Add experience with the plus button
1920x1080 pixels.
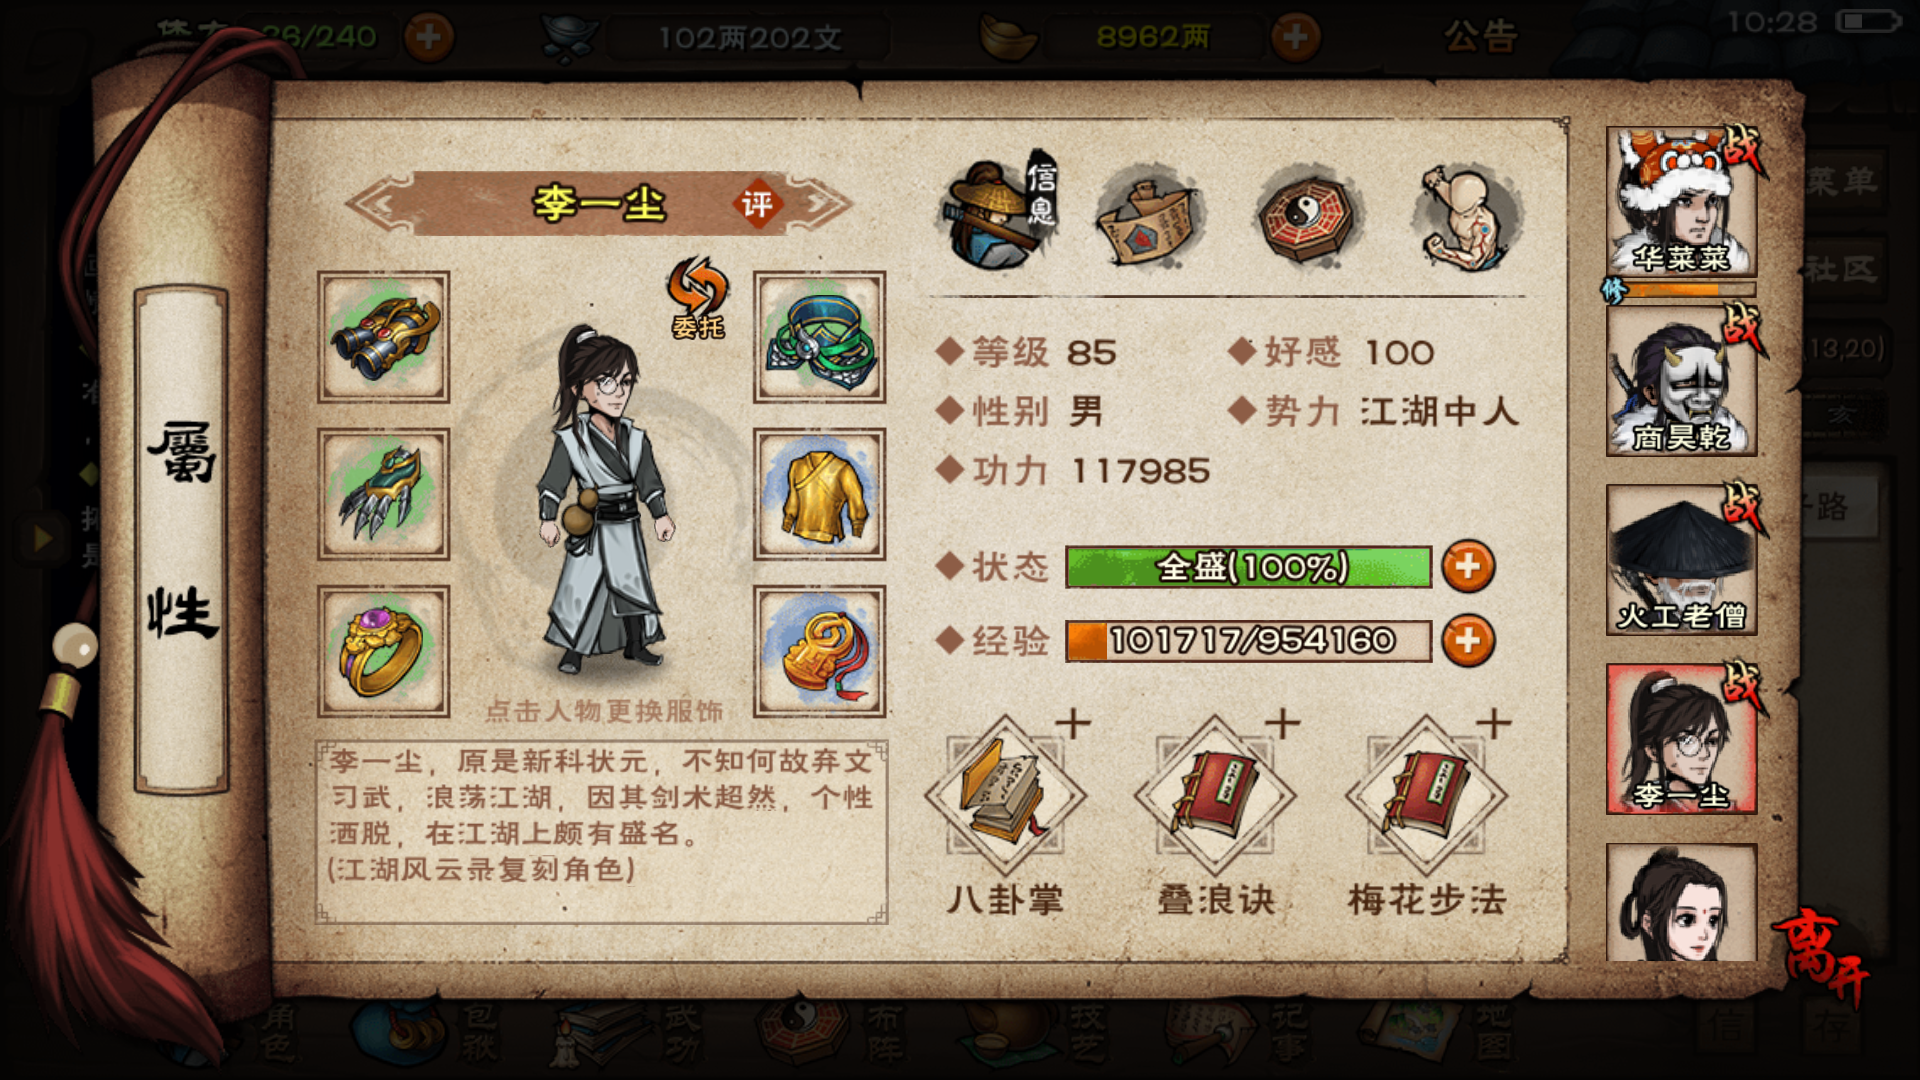pyautogui.click(x=1468, y=640)
